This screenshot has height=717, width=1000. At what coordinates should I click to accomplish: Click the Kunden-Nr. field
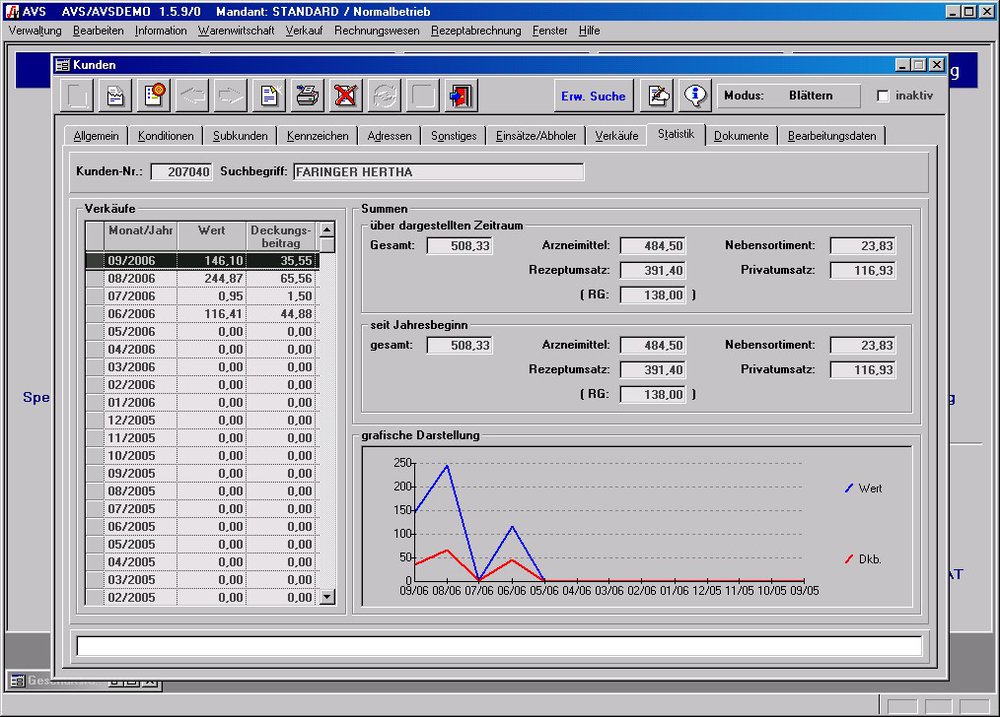[181, 172]
